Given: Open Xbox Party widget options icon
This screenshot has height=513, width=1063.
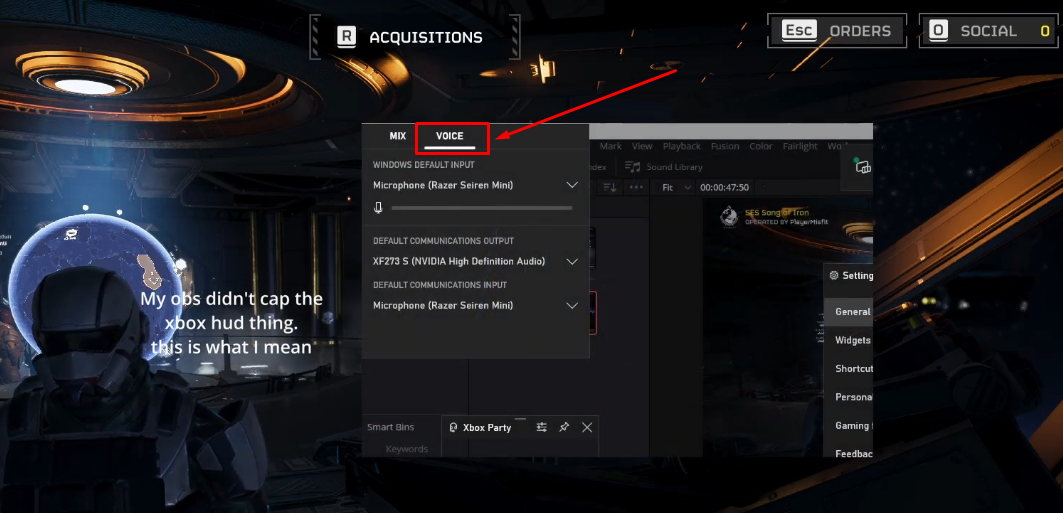Looking at the screenshot, I should pos(541,427).
